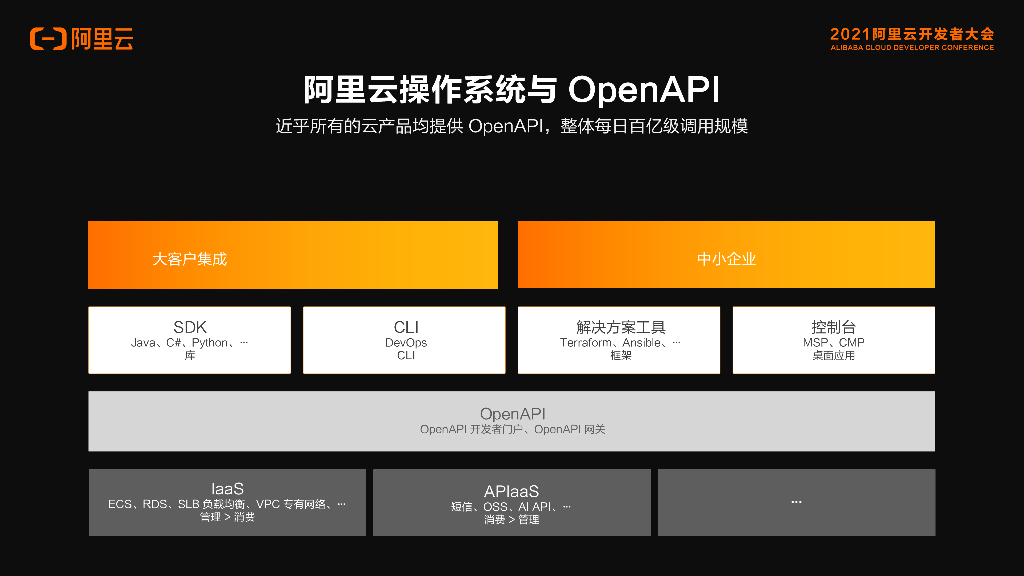Click the slide title 阿里云操作系统与 OpenAPI
The width and height of the screenshot is (1024, 576).
pos(512,89)
